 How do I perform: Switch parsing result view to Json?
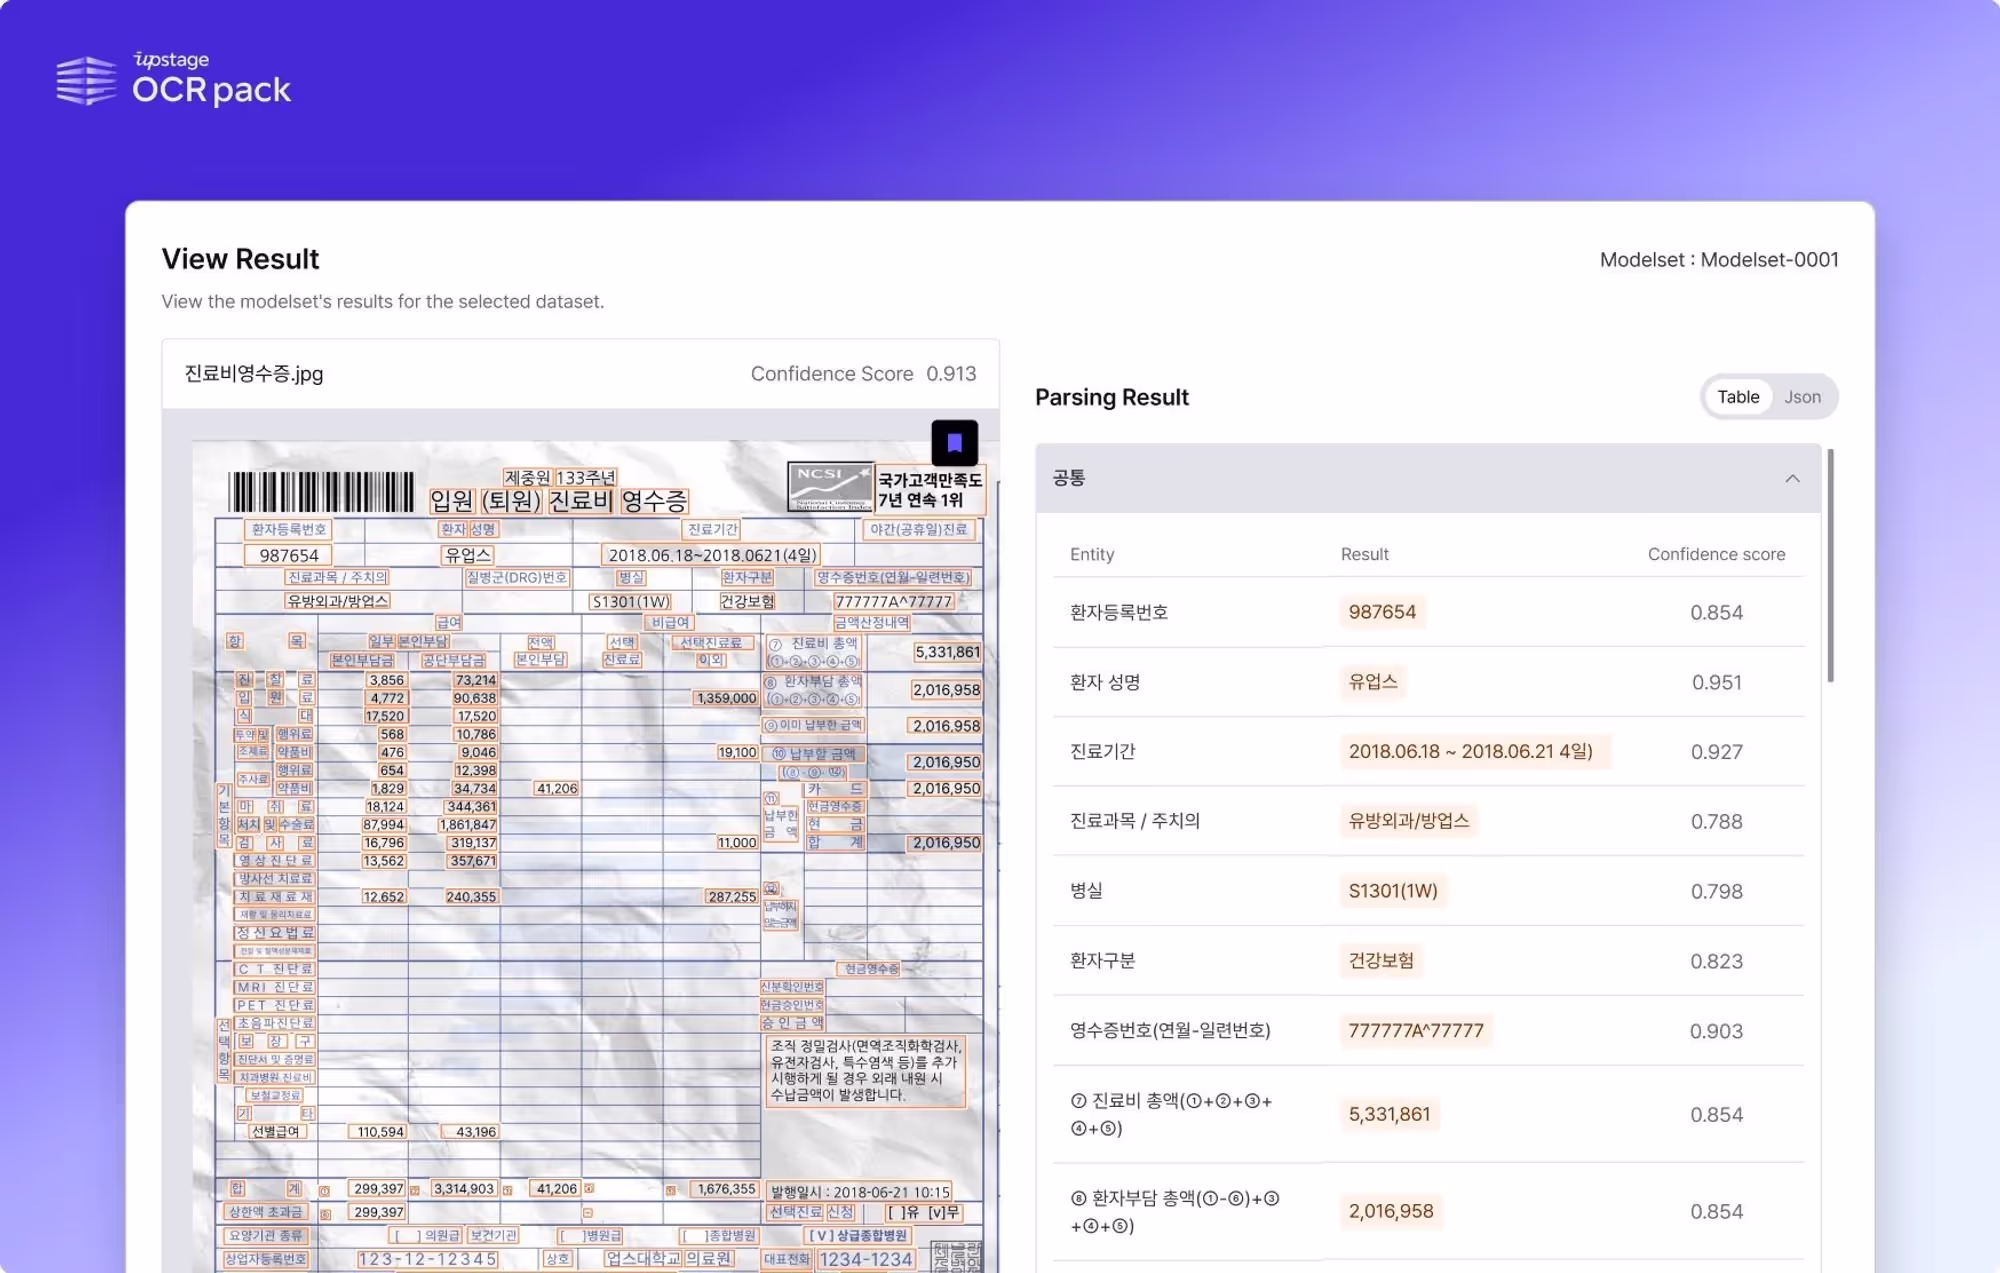pyautogui.click(x=1802, y=397)
